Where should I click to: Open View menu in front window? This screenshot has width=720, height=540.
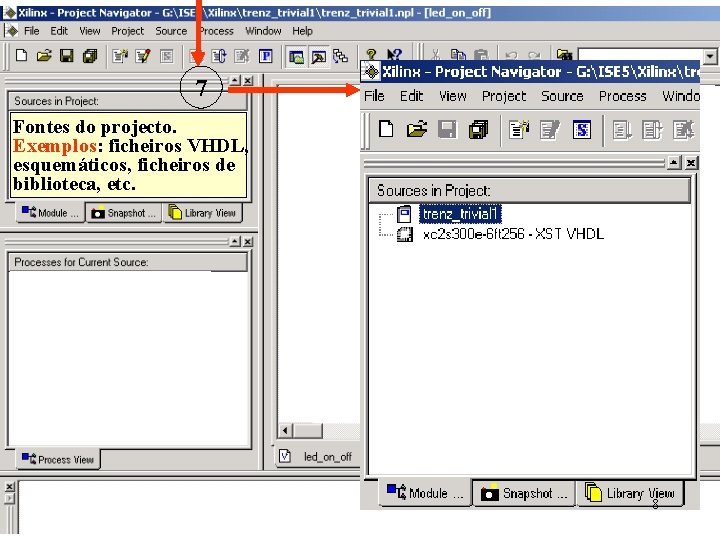[453, 96]
